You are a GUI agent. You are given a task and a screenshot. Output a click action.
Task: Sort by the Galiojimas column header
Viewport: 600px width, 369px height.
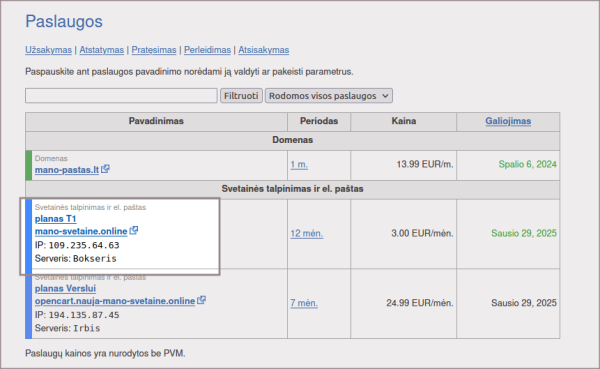508,121
